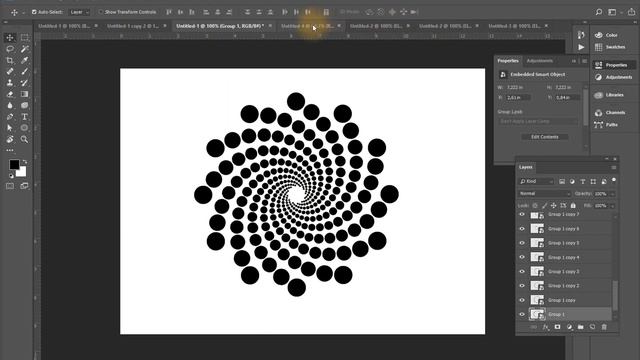Viewport: 640px width, 360px height.
Task: Click the Edit Contents button
Action: coord(544,137)
